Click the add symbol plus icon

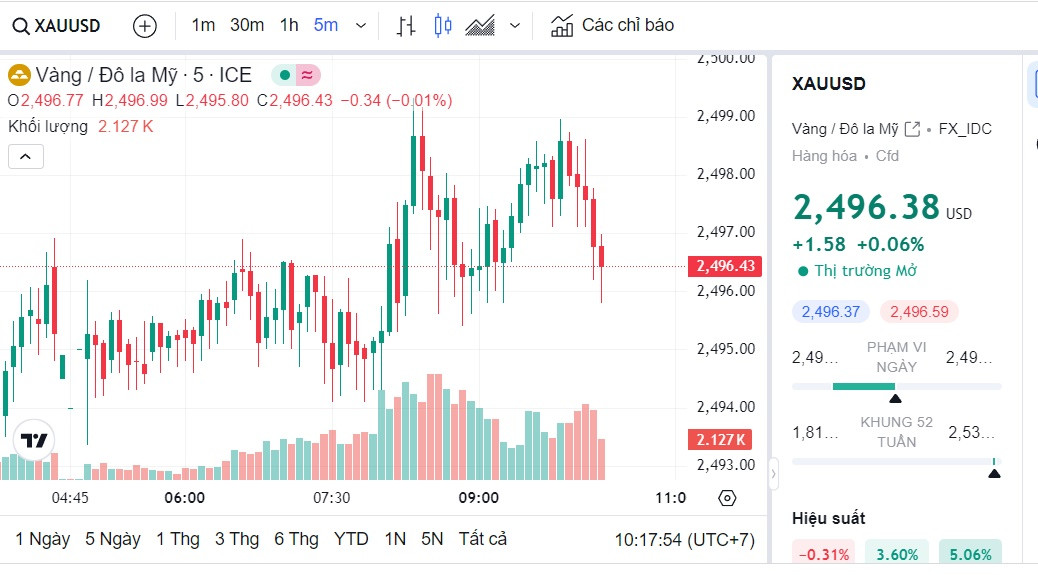(x=144, y=26)
